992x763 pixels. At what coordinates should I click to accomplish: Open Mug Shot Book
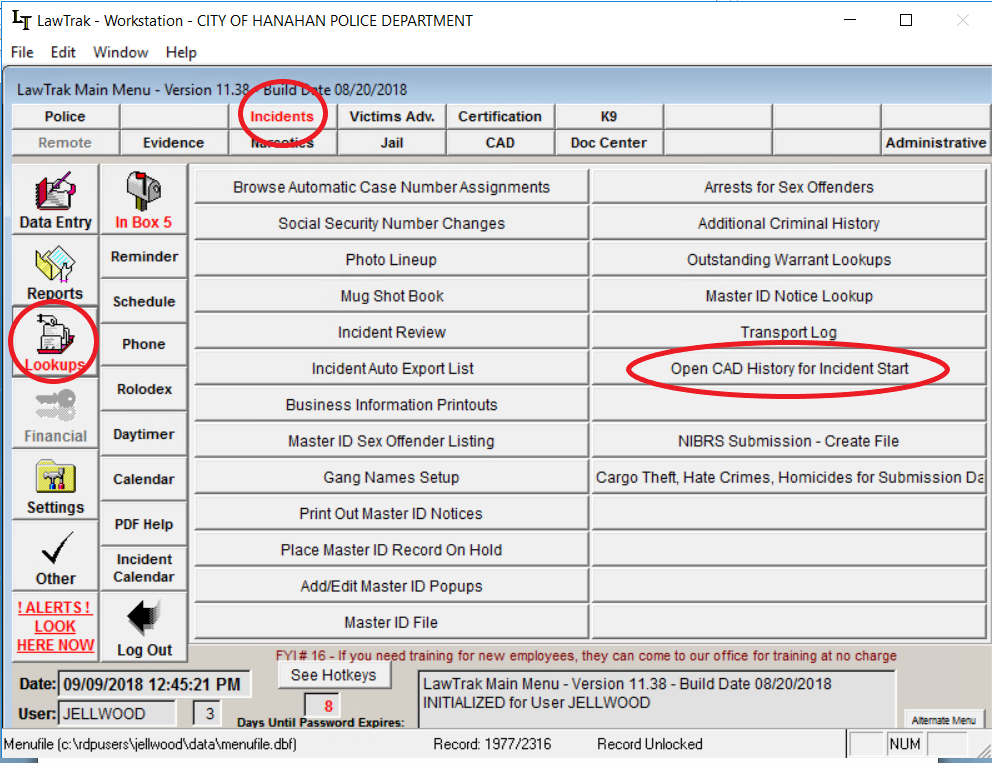tap(391, 296)
